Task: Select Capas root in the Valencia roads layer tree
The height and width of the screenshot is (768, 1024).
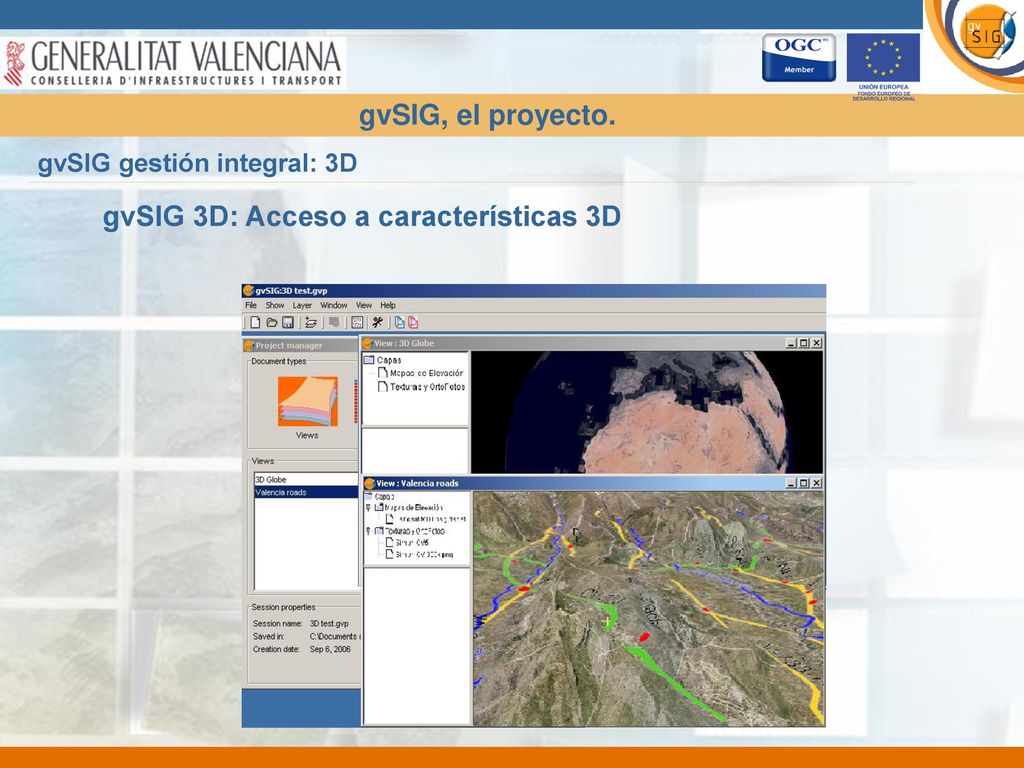Action: [x=384, y=496]
